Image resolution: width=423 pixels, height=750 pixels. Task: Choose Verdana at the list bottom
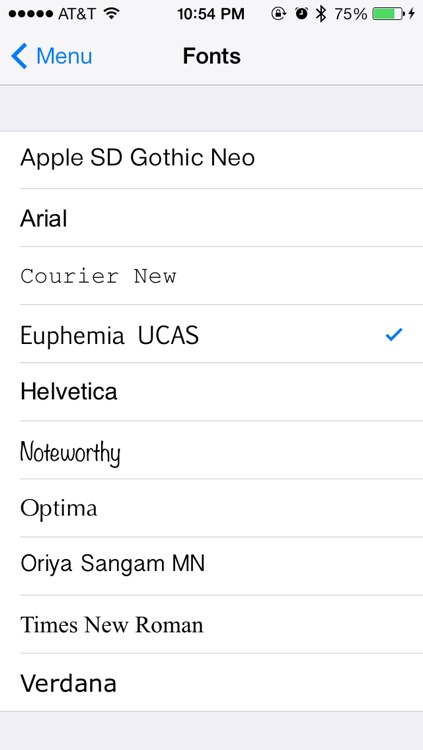(212, 683)
